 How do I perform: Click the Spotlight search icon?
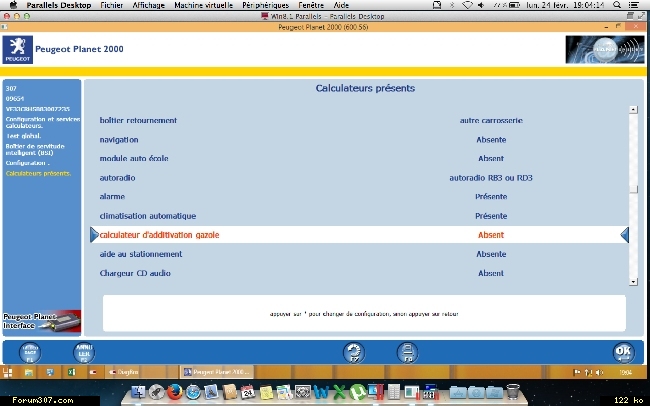coord(617,5)
